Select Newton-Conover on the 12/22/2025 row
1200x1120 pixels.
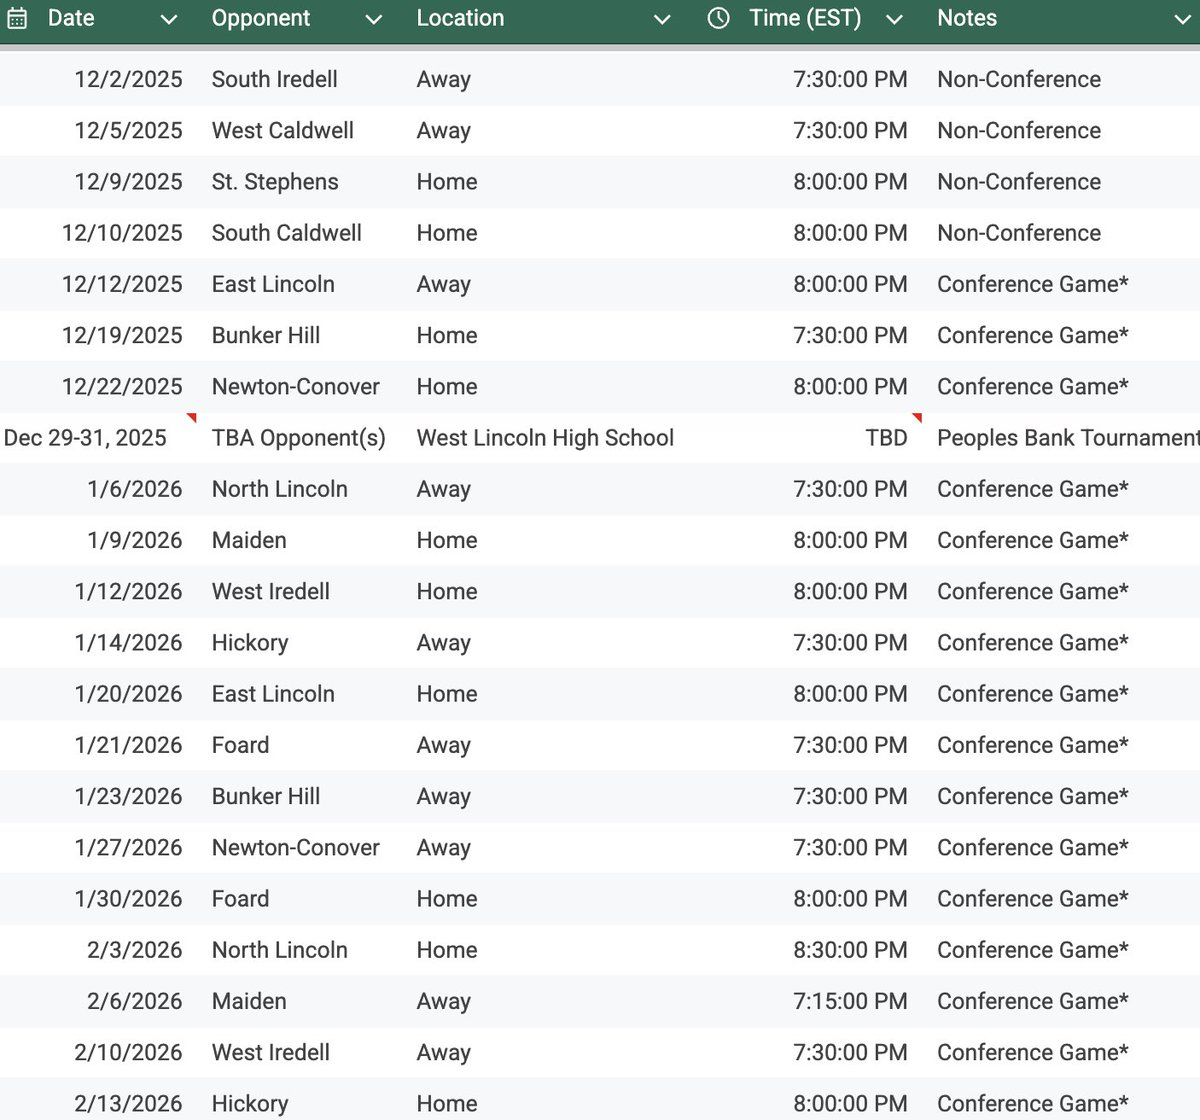pos(295,387)
